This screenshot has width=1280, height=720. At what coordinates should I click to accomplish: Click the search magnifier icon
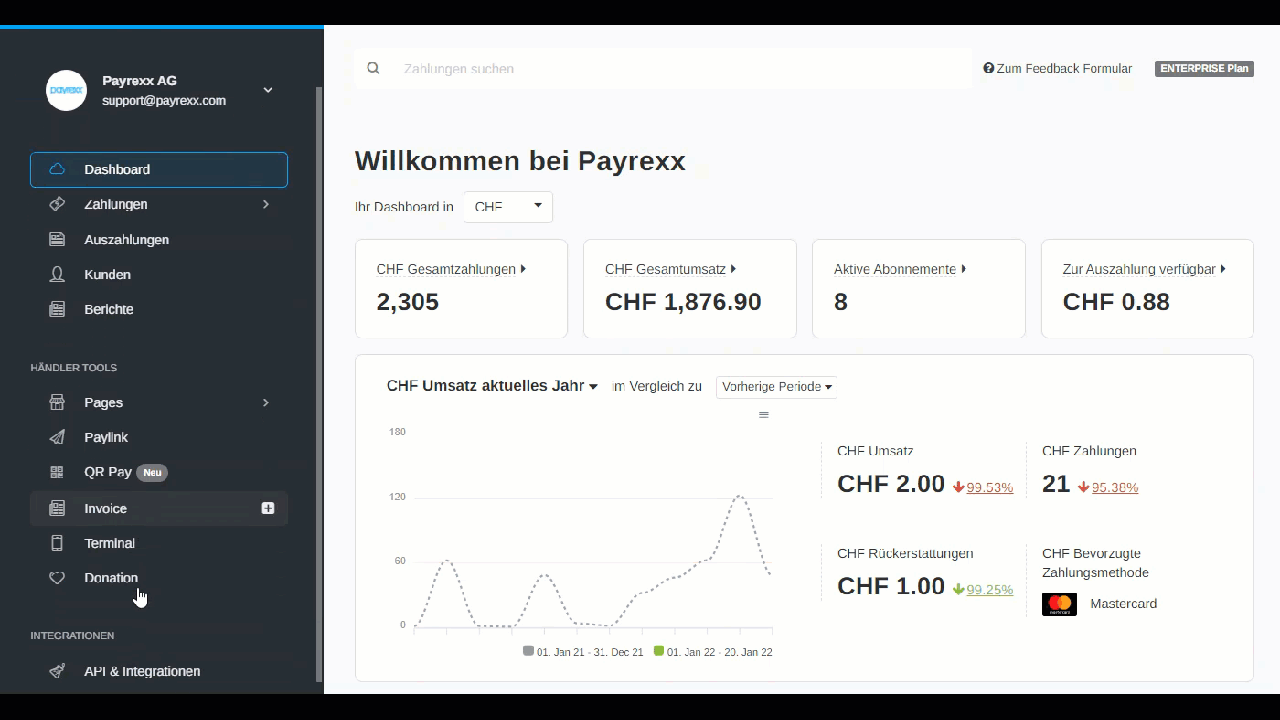[373, 68]
